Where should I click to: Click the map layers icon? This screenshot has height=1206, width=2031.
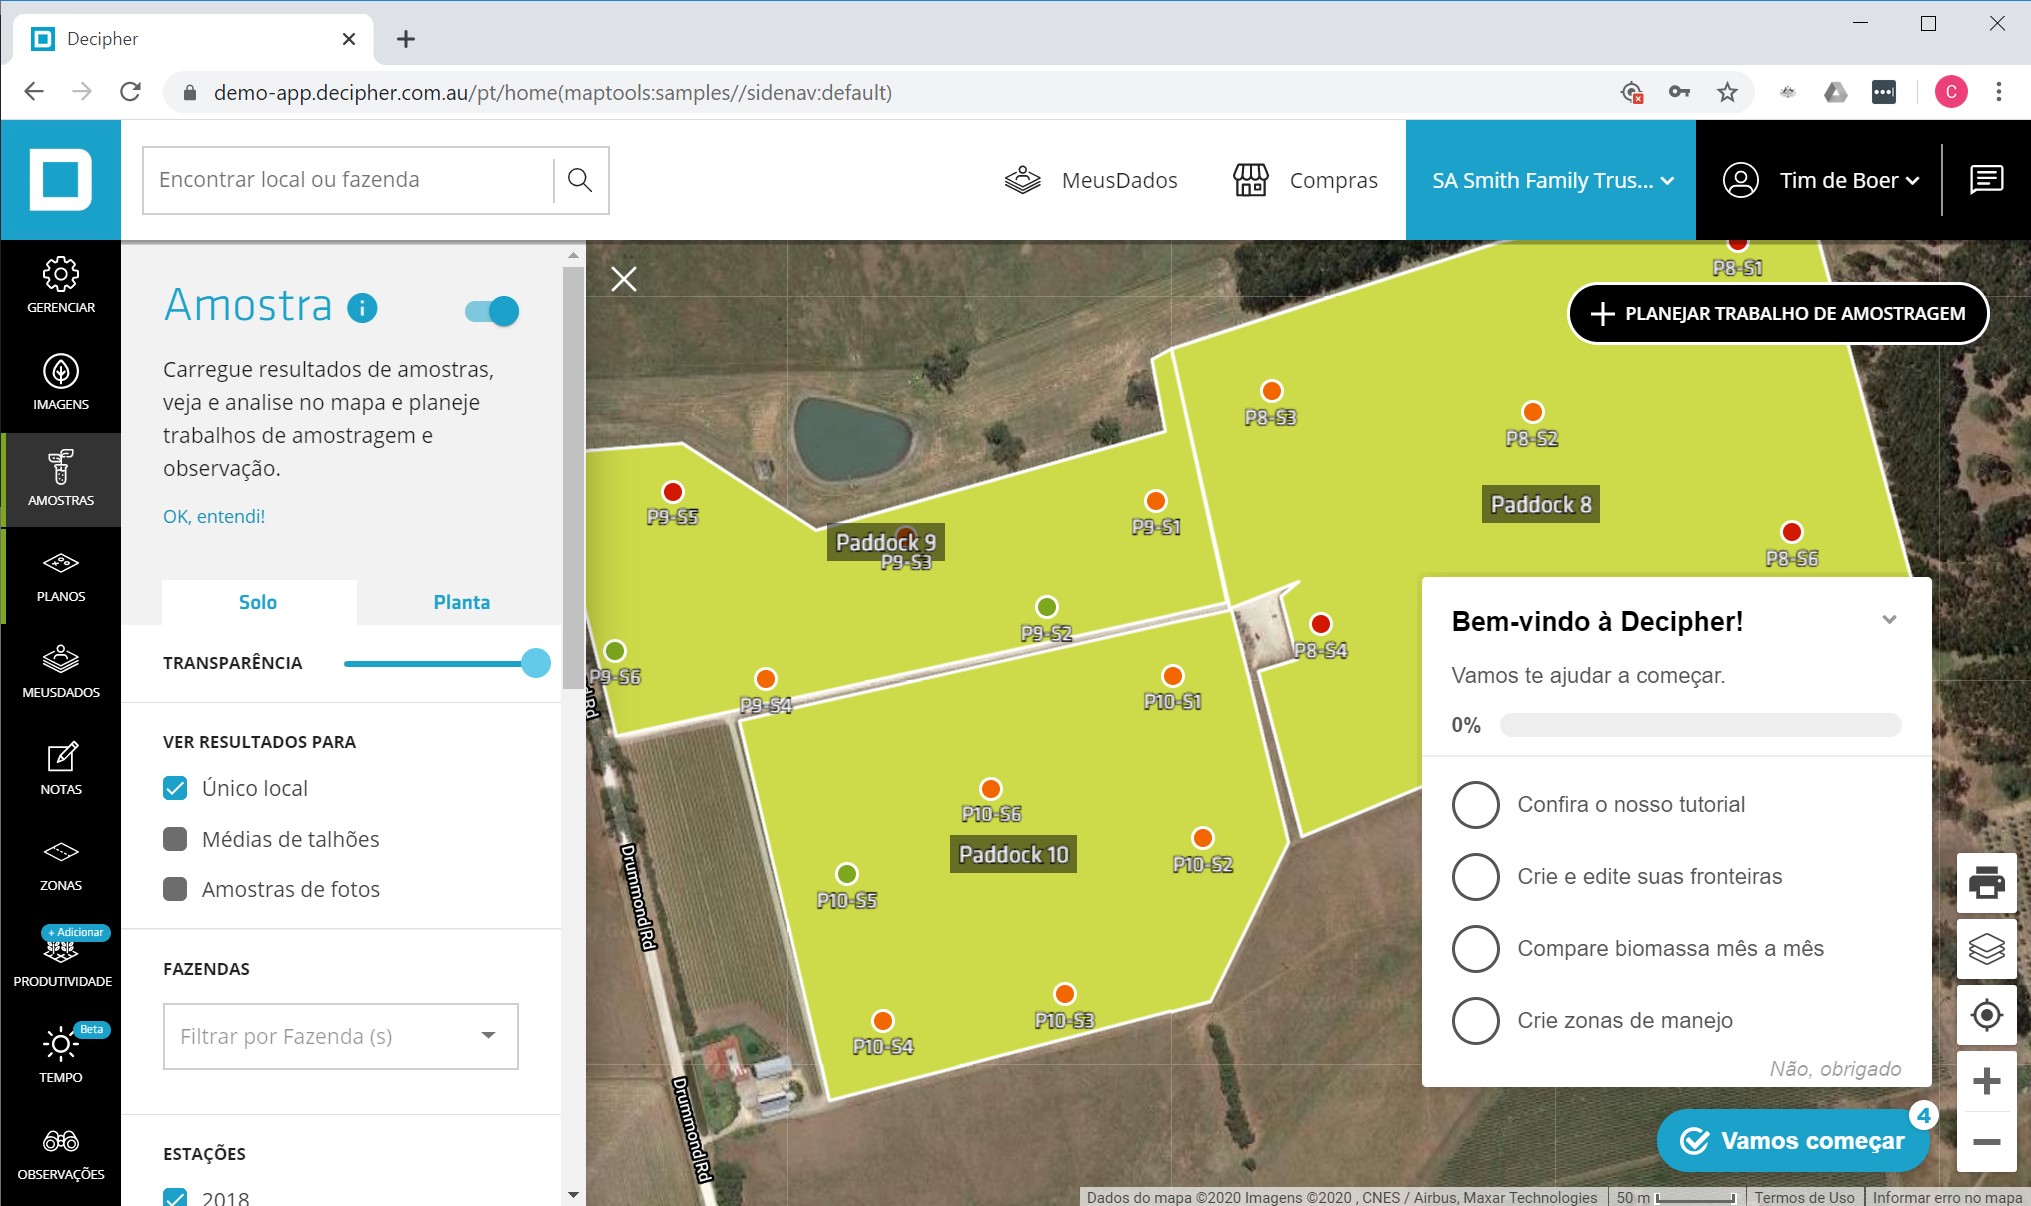pyautogui.click(x=1987, y=949)
